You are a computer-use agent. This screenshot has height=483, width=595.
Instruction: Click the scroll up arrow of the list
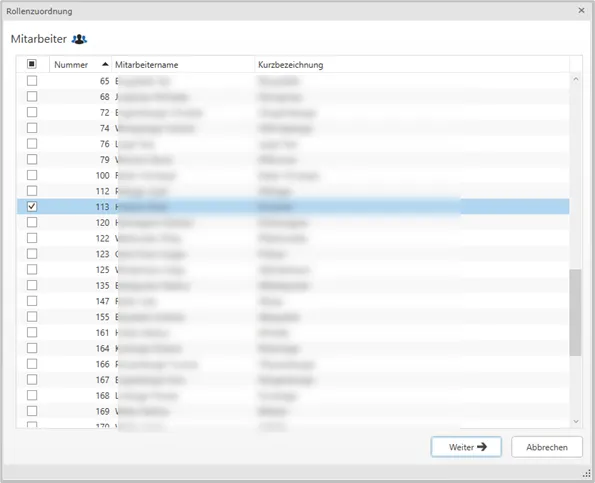point(576,79)
